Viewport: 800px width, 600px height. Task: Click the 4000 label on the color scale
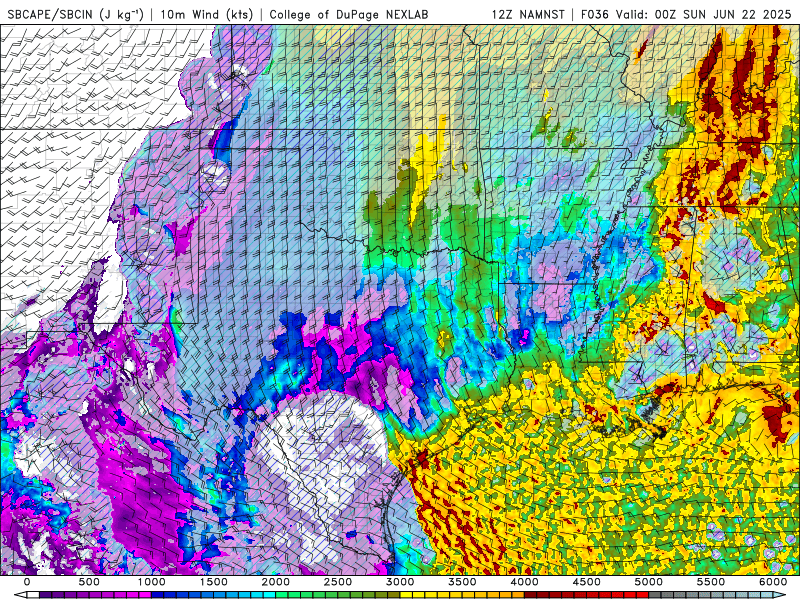[524, 582]
